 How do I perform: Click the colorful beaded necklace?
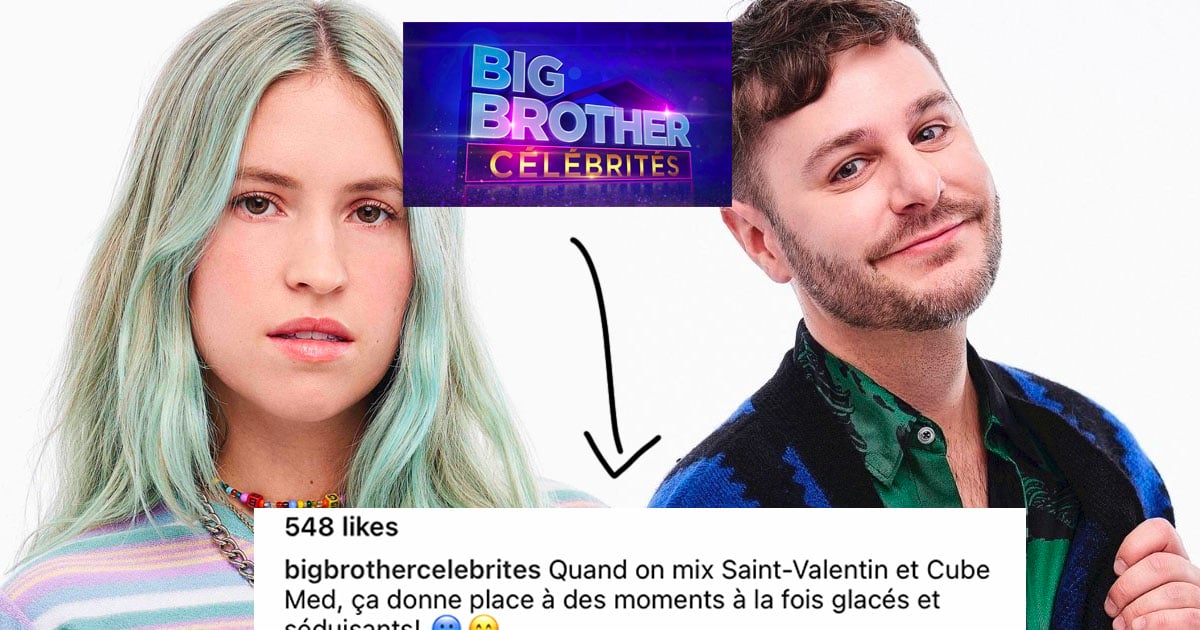tap(275, 497)
